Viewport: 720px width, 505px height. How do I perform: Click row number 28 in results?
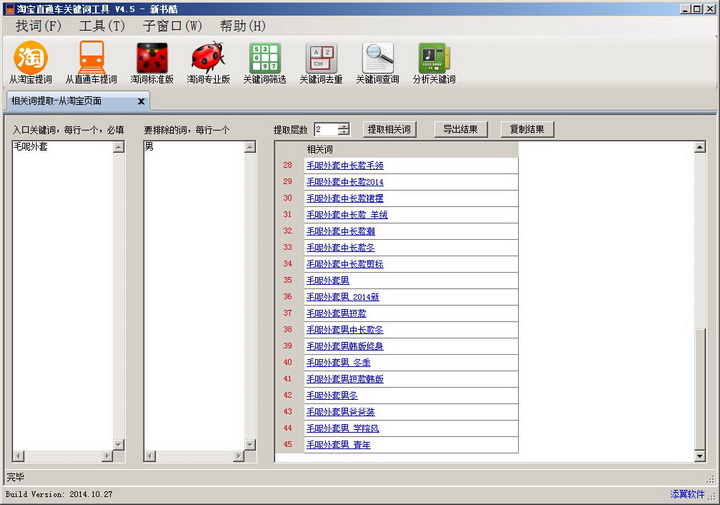tap(288, 165)
